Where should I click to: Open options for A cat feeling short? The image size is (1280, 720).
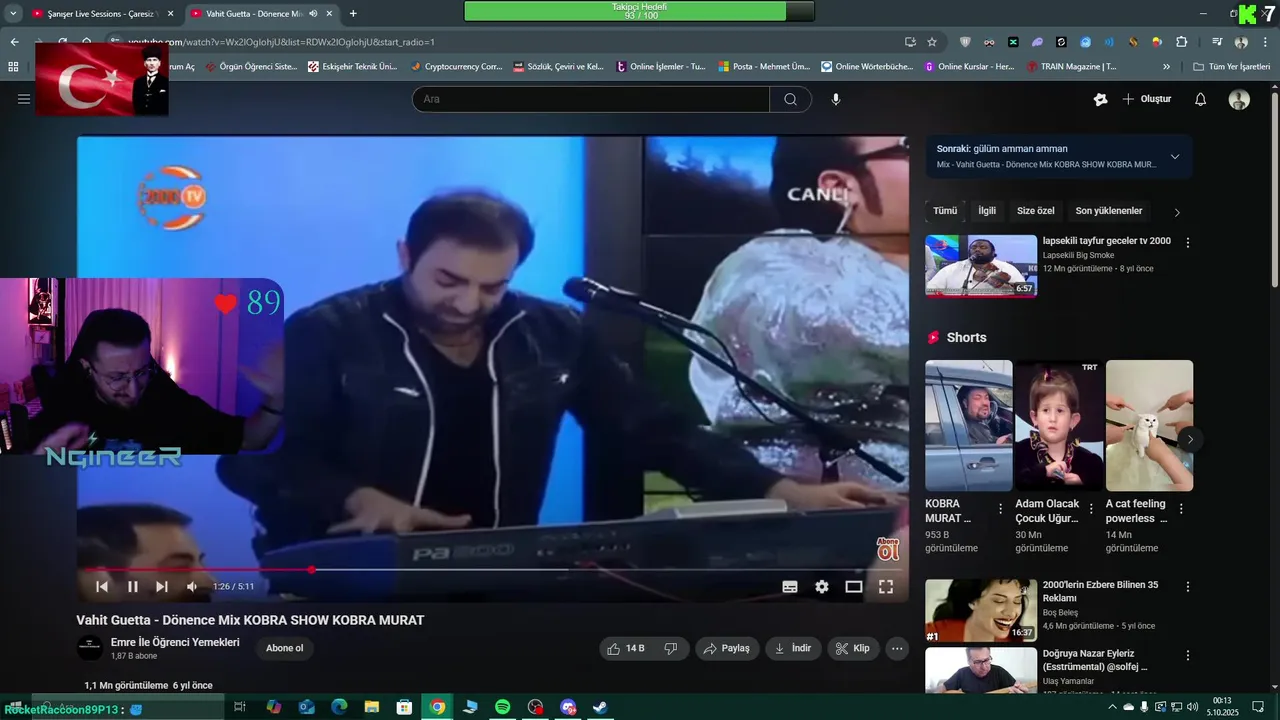coord(1181,509)
